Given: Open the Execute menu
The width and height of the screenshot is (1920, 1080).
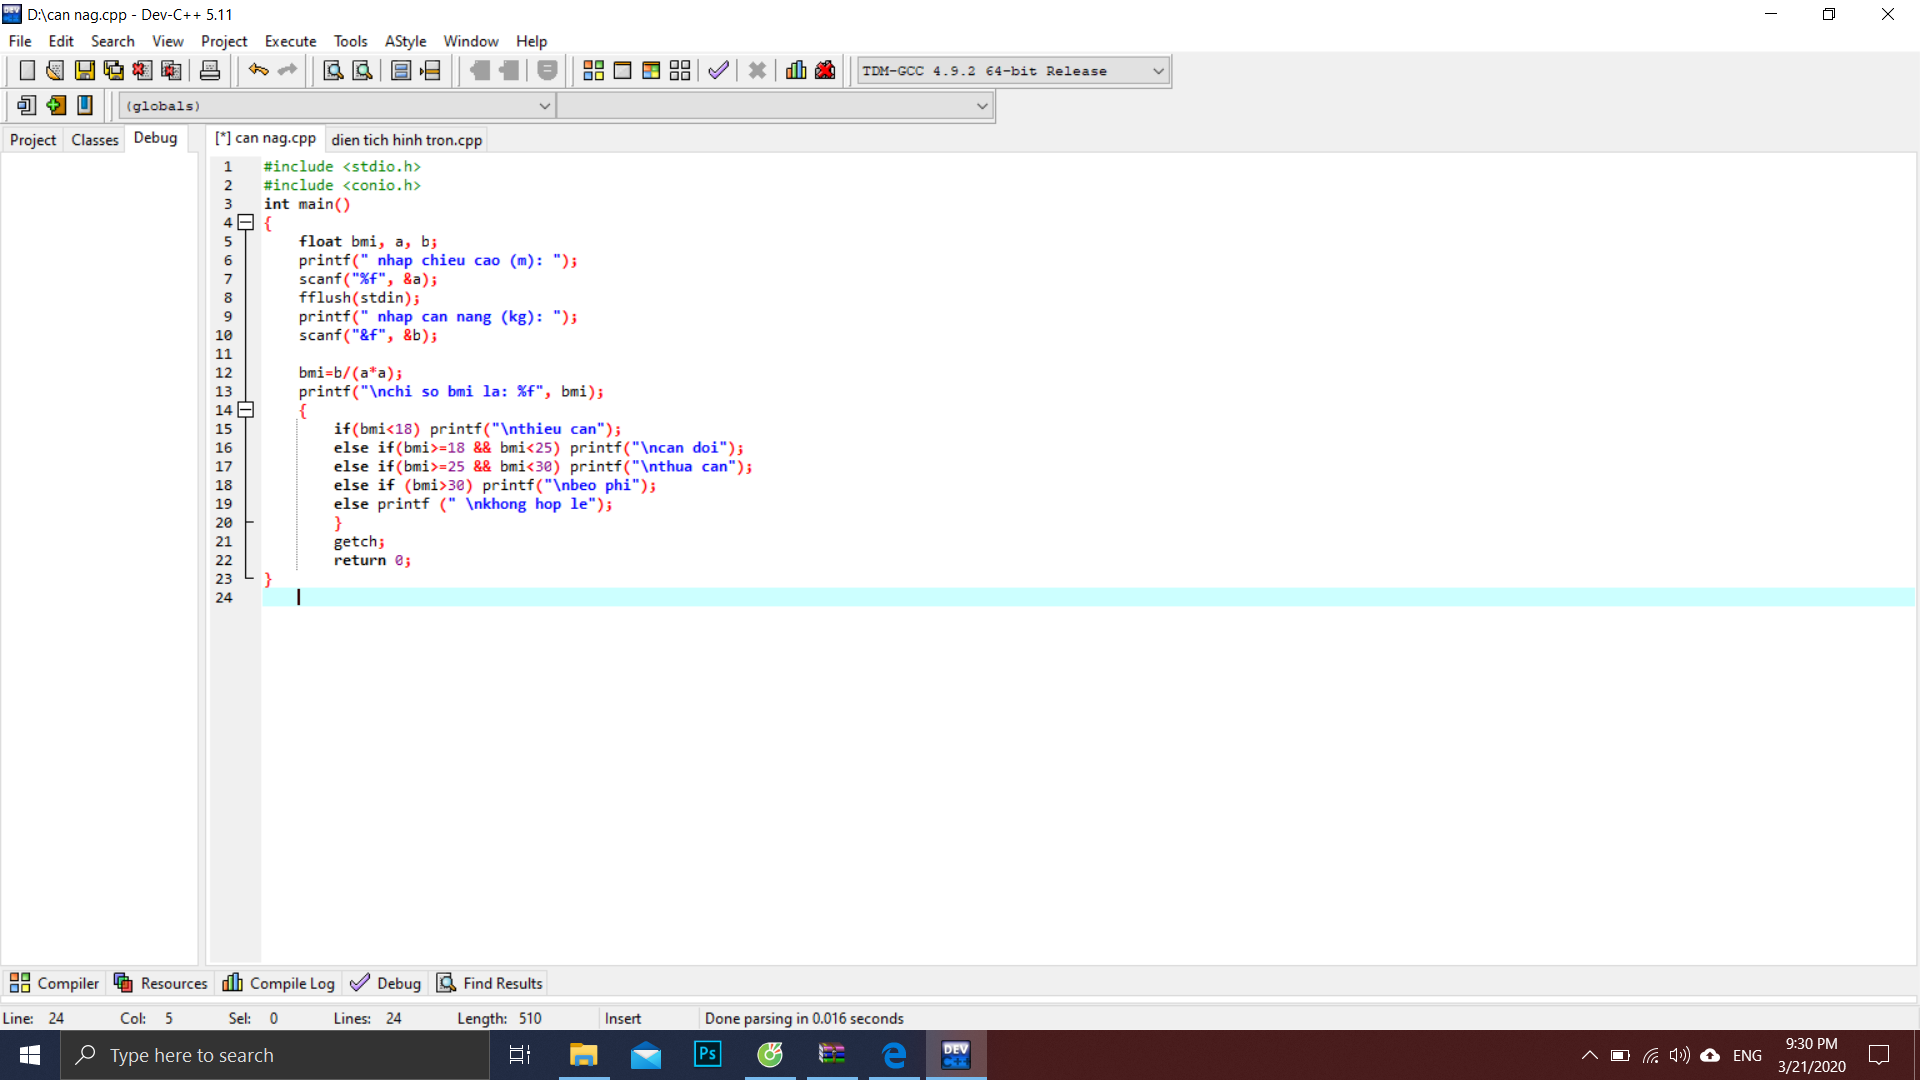Looking at the screenshot, I should pyautogui.click(x=290, y=41).
